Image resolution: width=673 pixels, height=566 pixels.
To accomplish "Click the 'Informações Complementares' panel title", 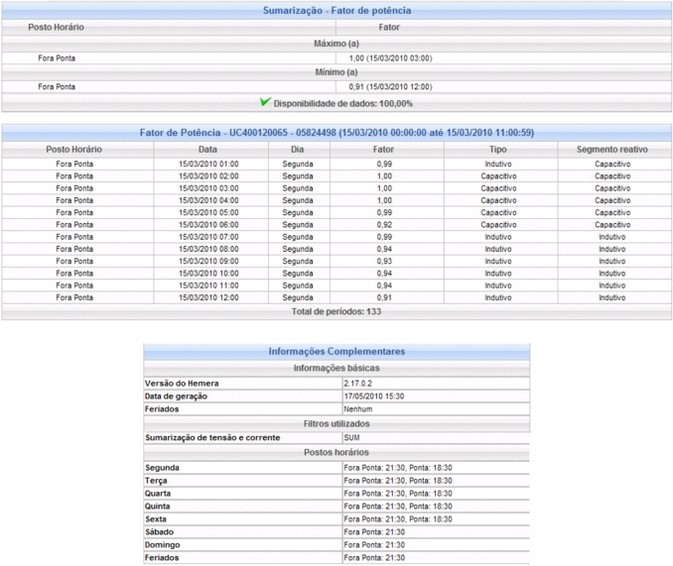I will [336, 352].
